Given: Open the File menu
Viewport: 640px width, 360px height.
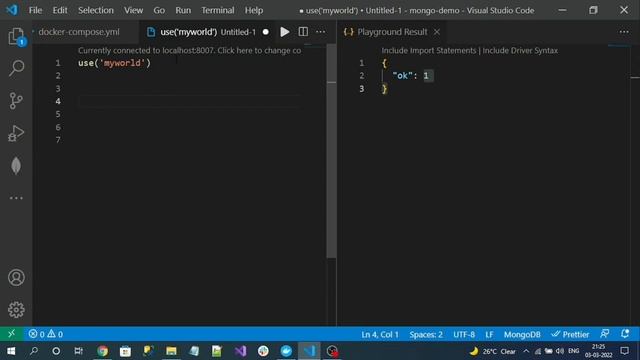Looking at the screenshot, I should click(x=36, y=10).
